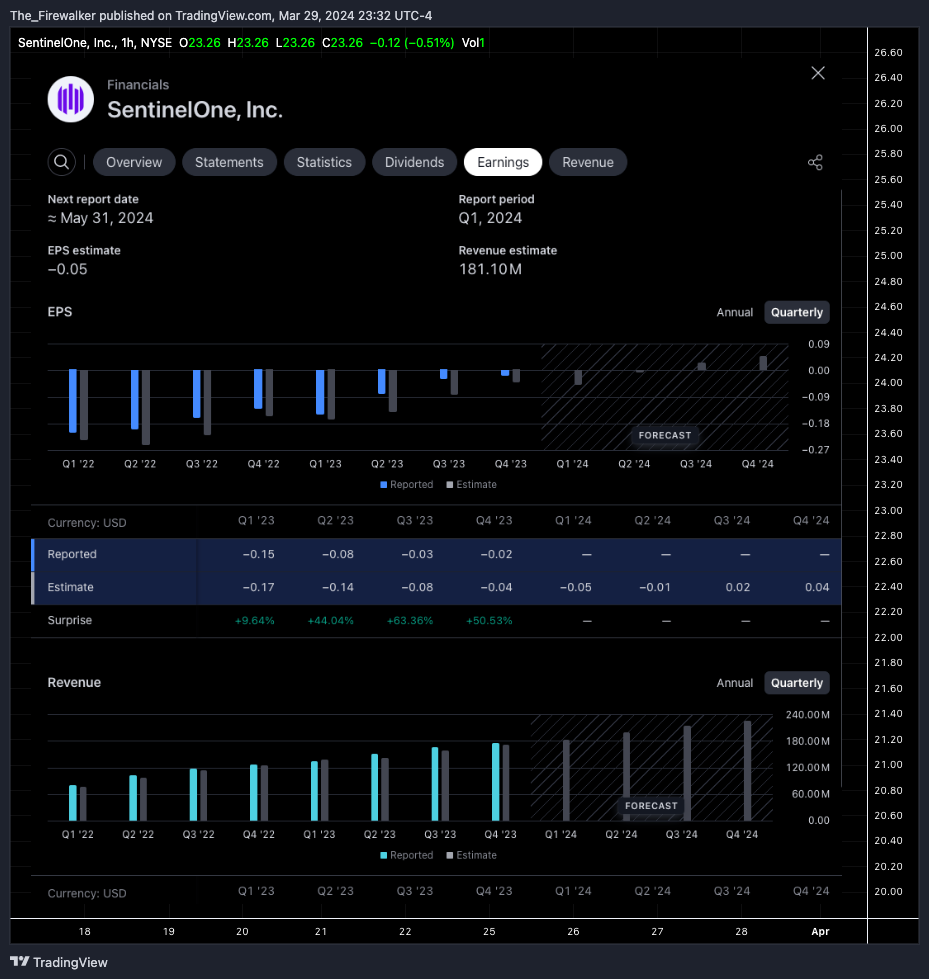Toggle Estimate legend in Revenue chart
Screen dimensions: 929x979
pos(471,855)
